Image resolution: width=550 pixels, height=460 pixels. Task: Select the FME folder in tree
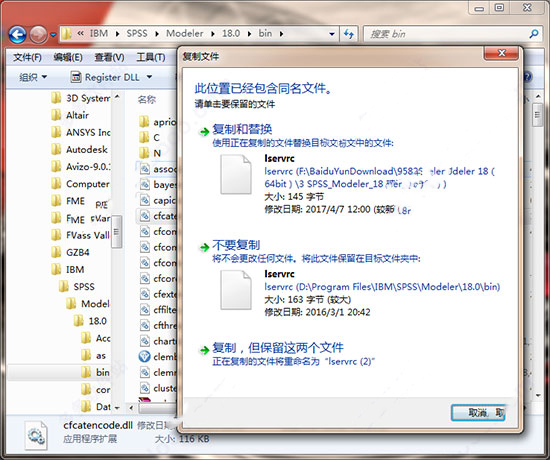click(68, 201)
